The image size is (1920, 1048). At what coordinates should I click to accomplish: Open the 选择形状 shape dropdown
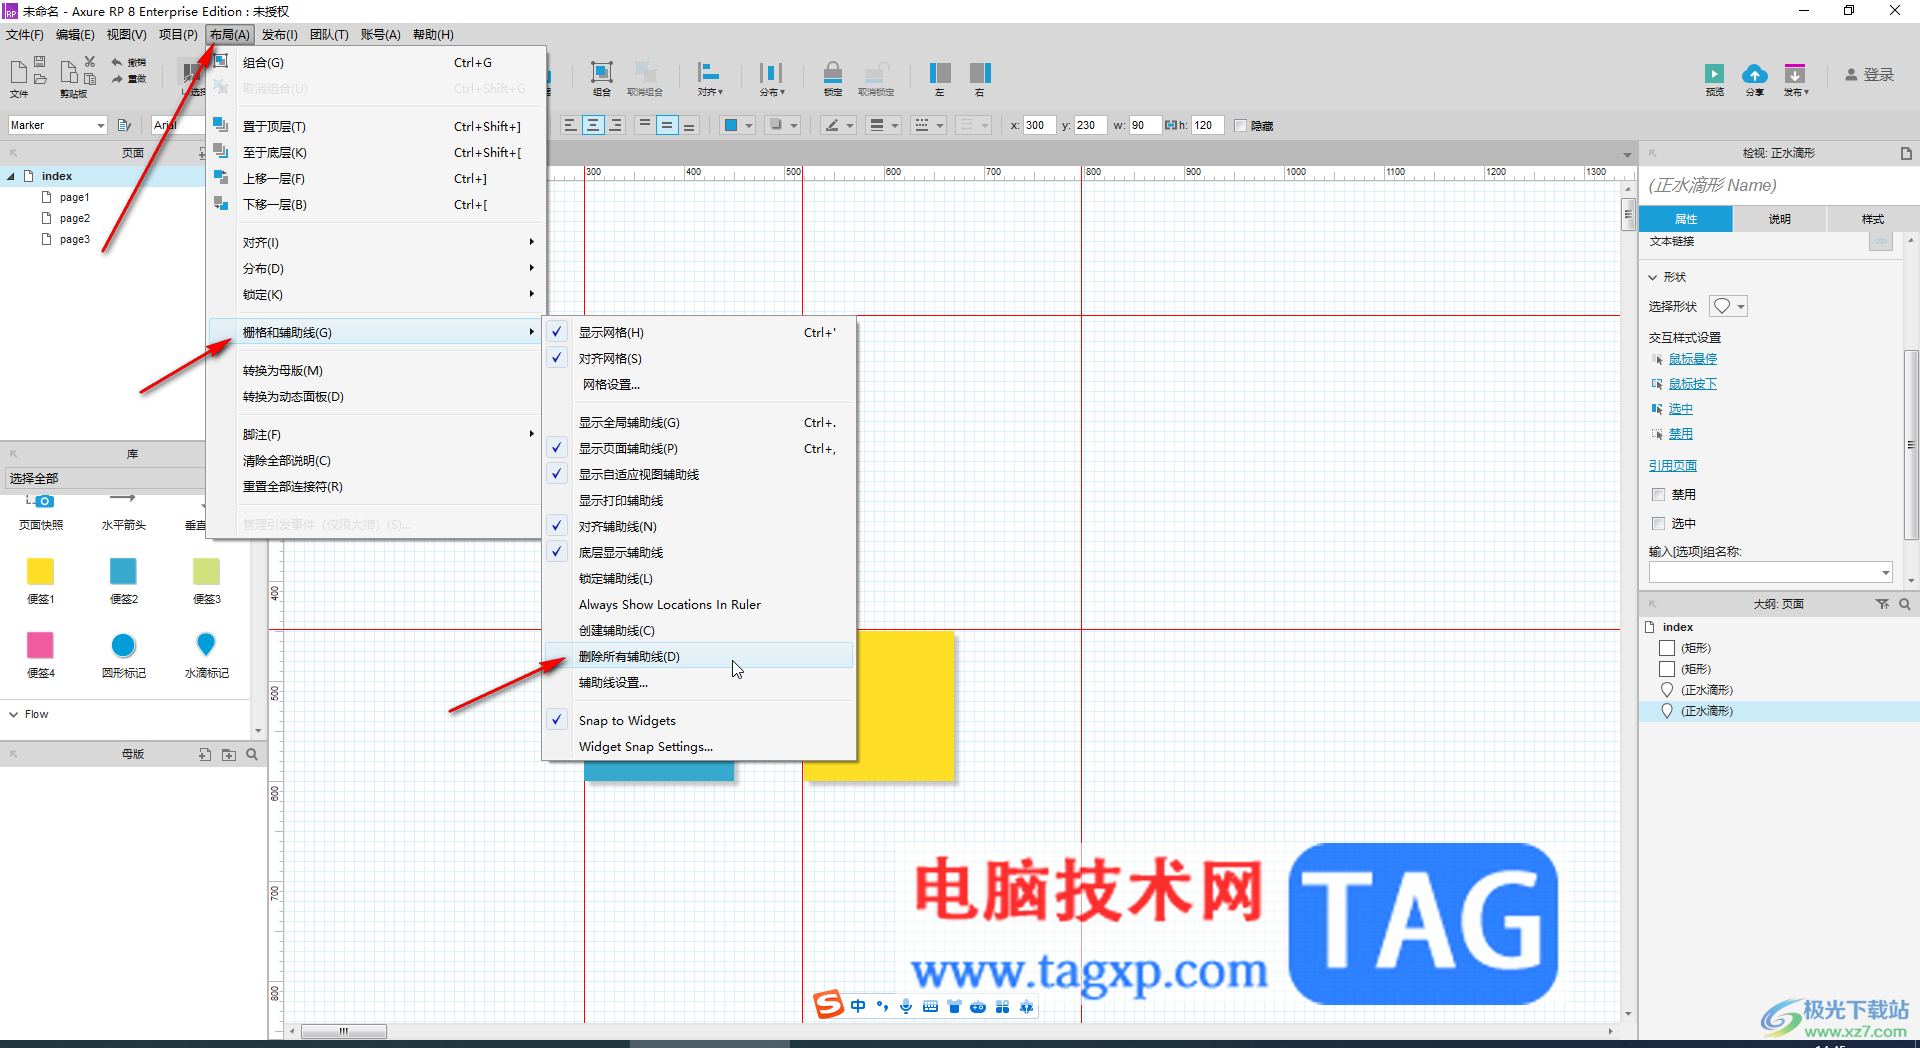pyautogui.click(x=1728, y=306)
